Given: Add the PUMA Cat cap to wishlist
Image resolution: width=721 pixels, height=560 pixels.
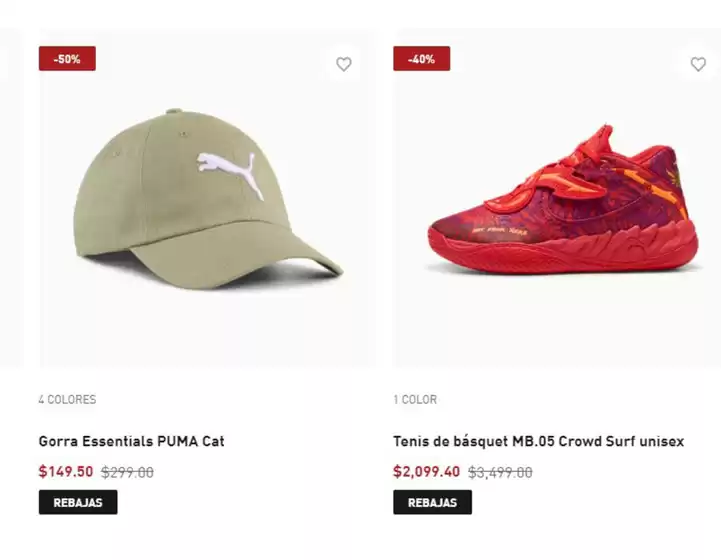Looking at the screenshot, I should (x=344, y=64).
